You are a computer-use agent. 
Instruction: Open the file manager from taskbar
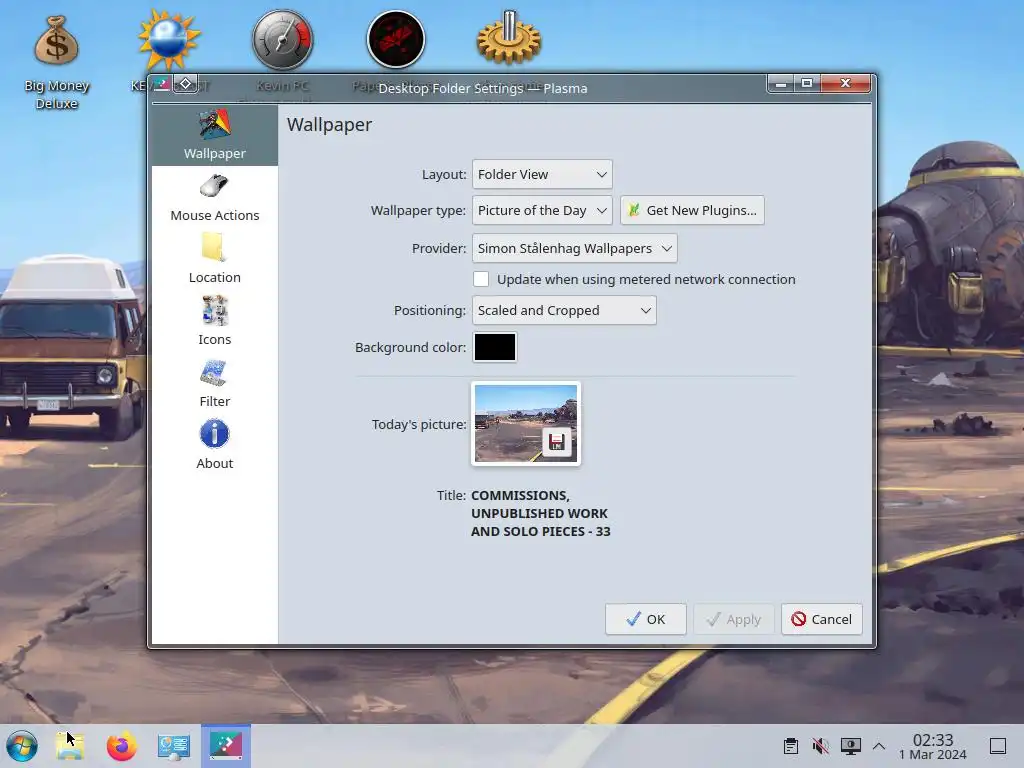70,746
